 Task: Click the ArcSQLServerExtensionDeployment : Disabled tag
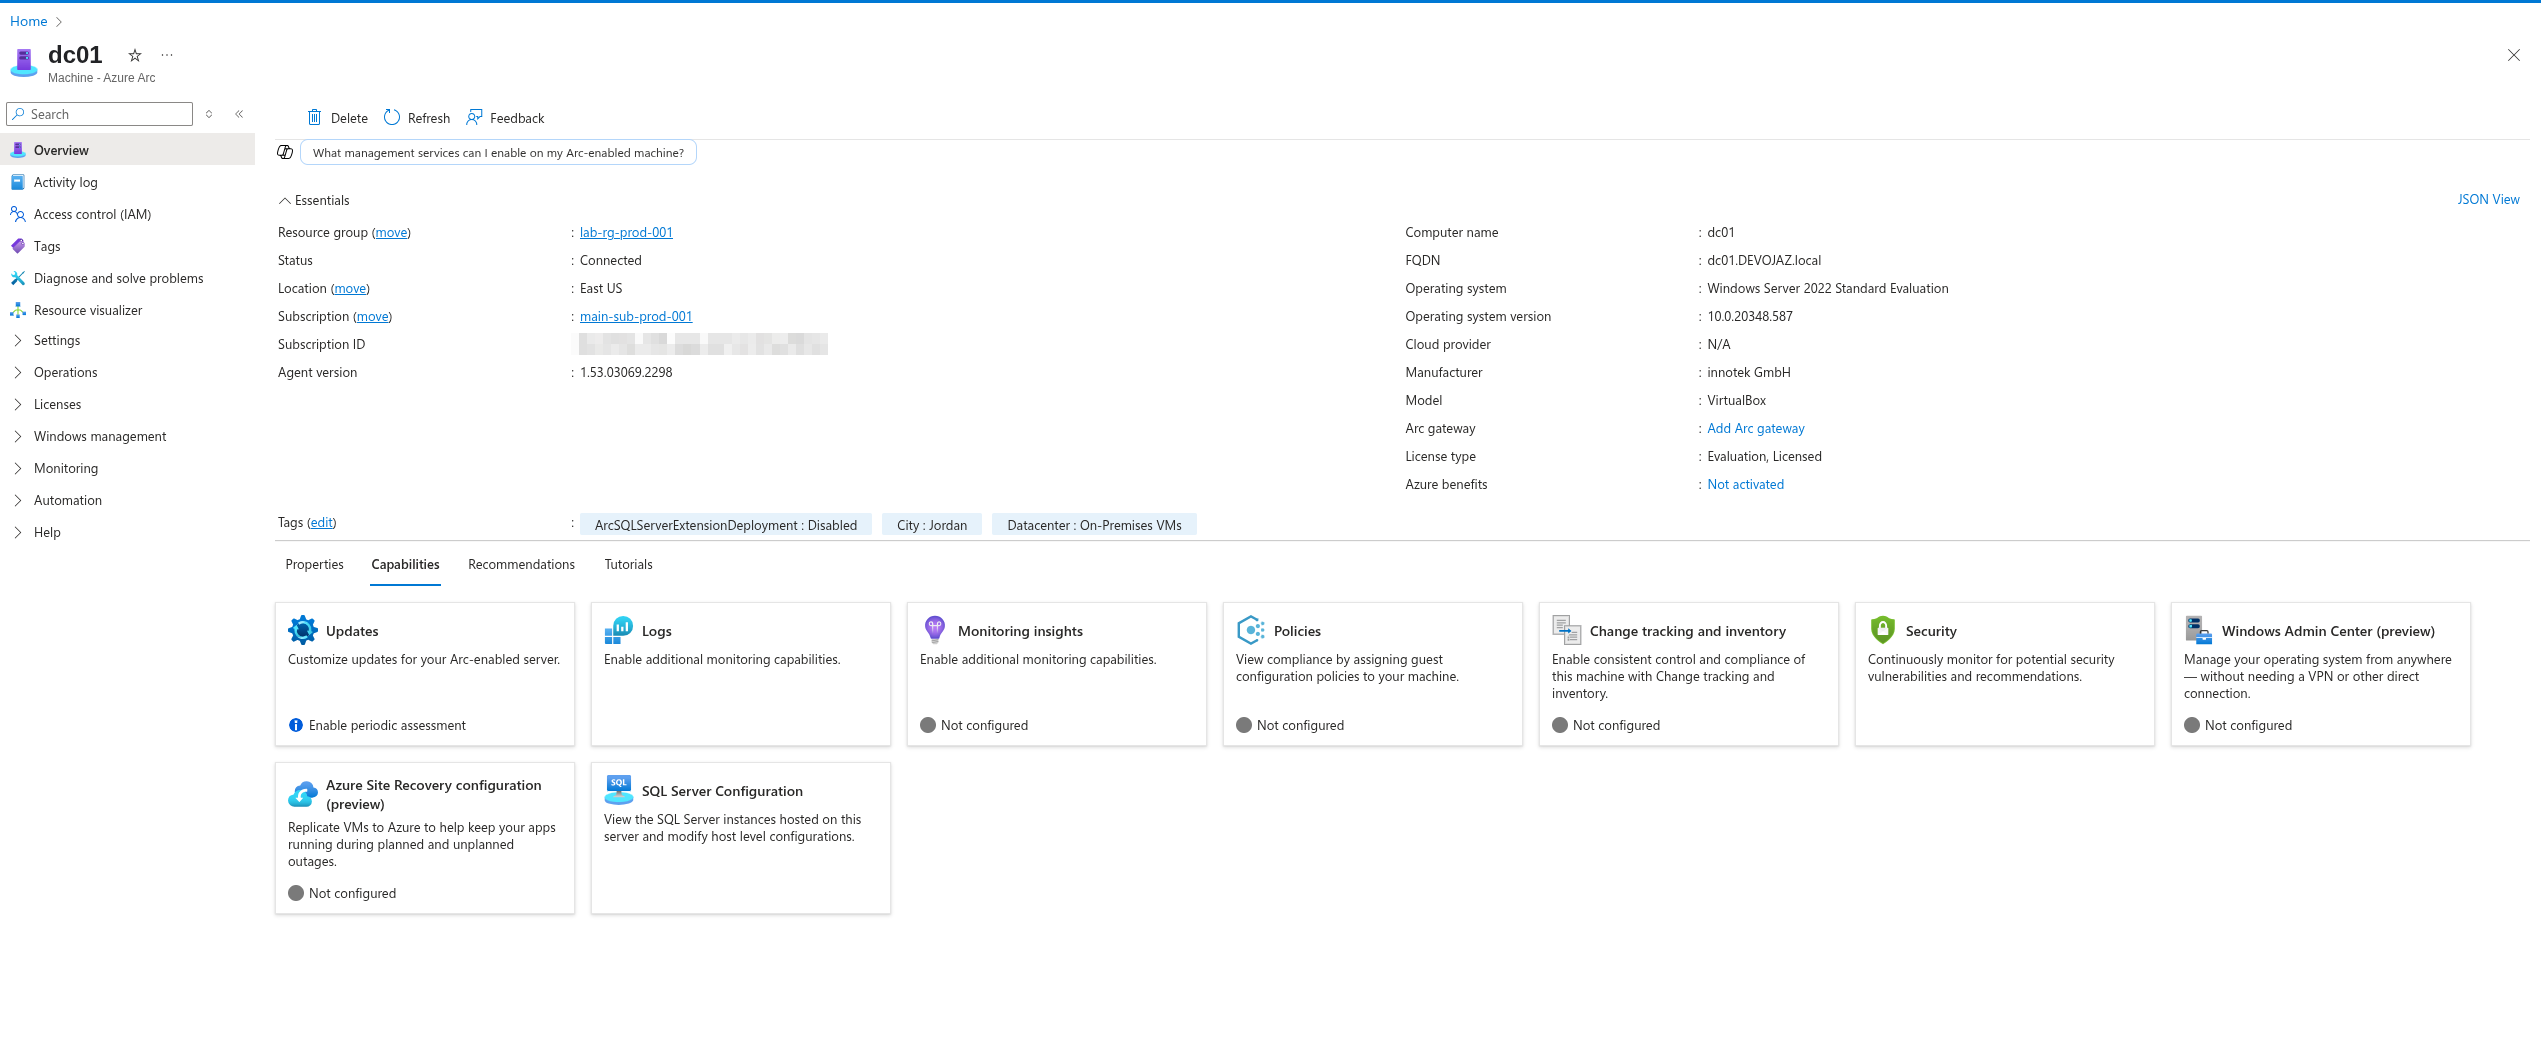pos(726,525)
